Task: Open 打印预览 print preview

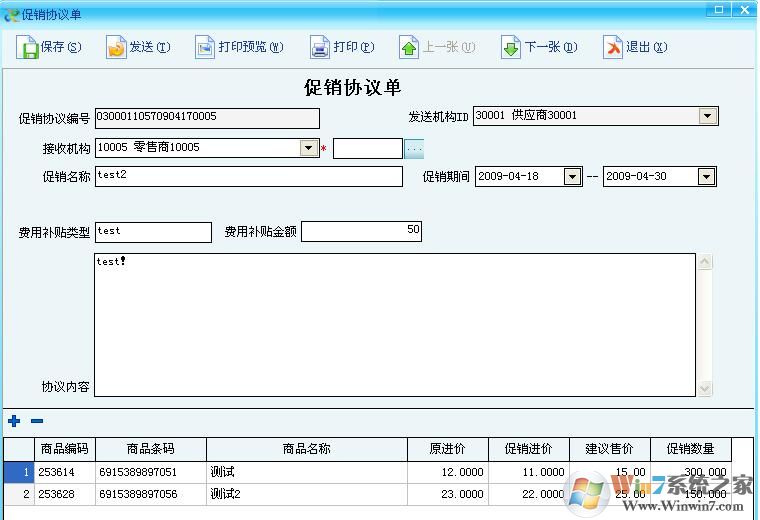Action: click(205, 47)
